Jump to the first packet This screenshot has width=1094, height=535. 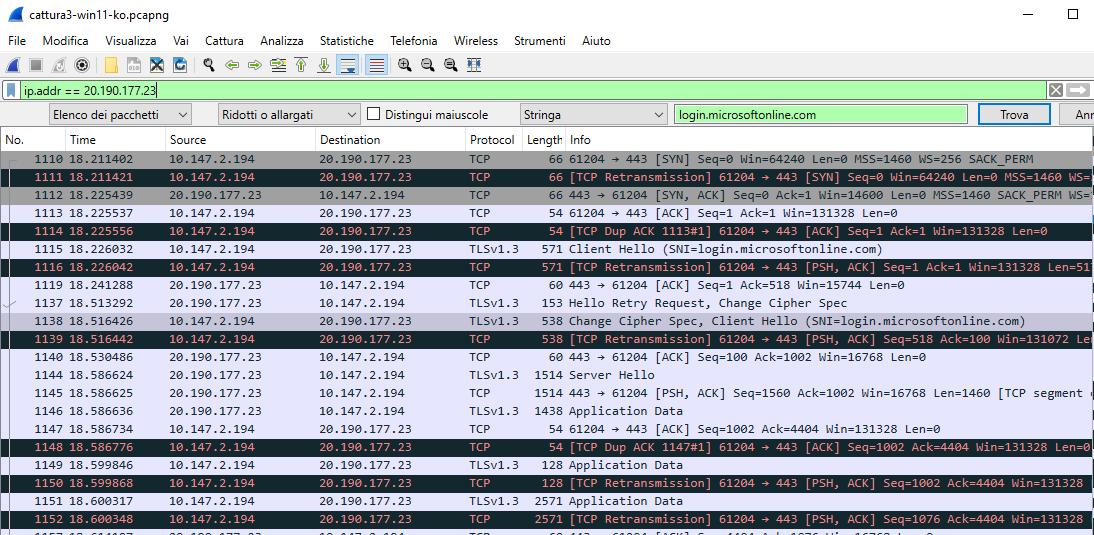click(301, 66)
